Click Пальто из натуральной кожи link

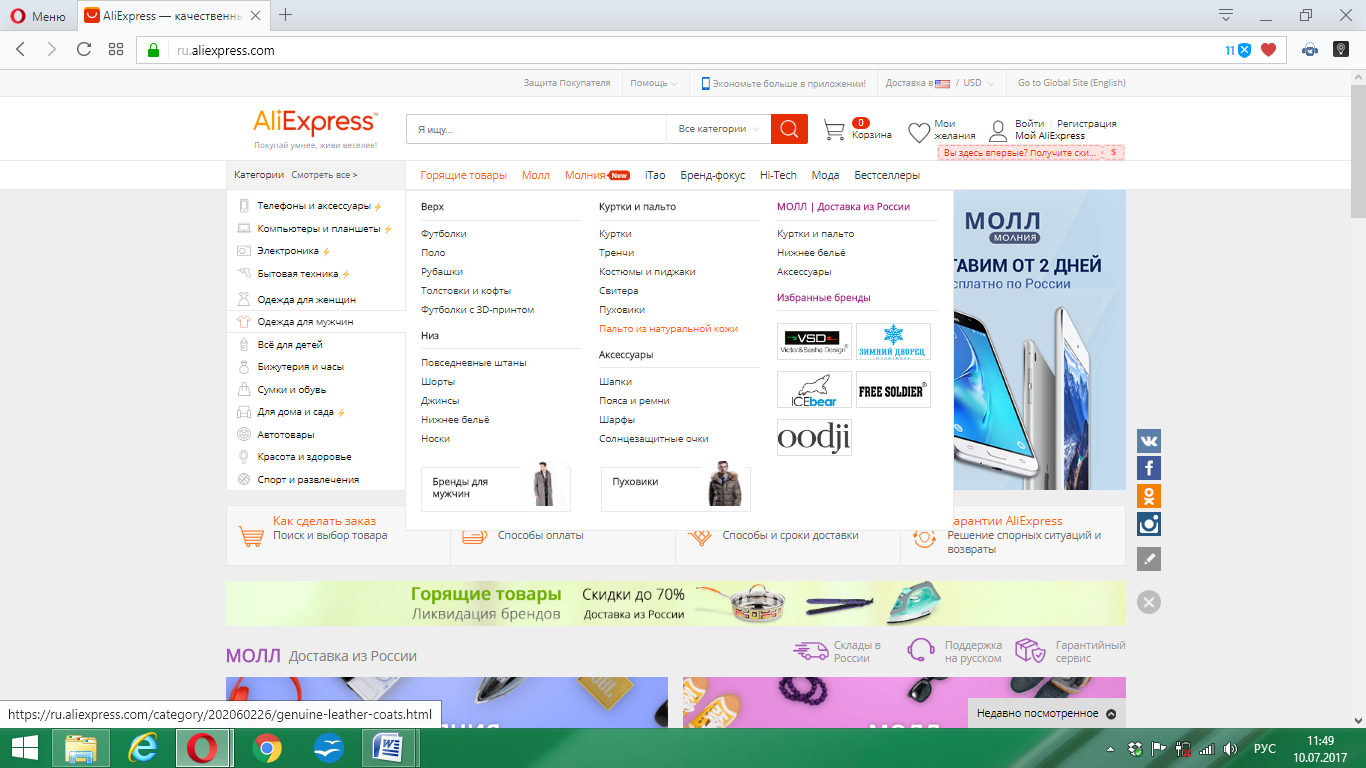pyautogui.click(x=668, y=329)
